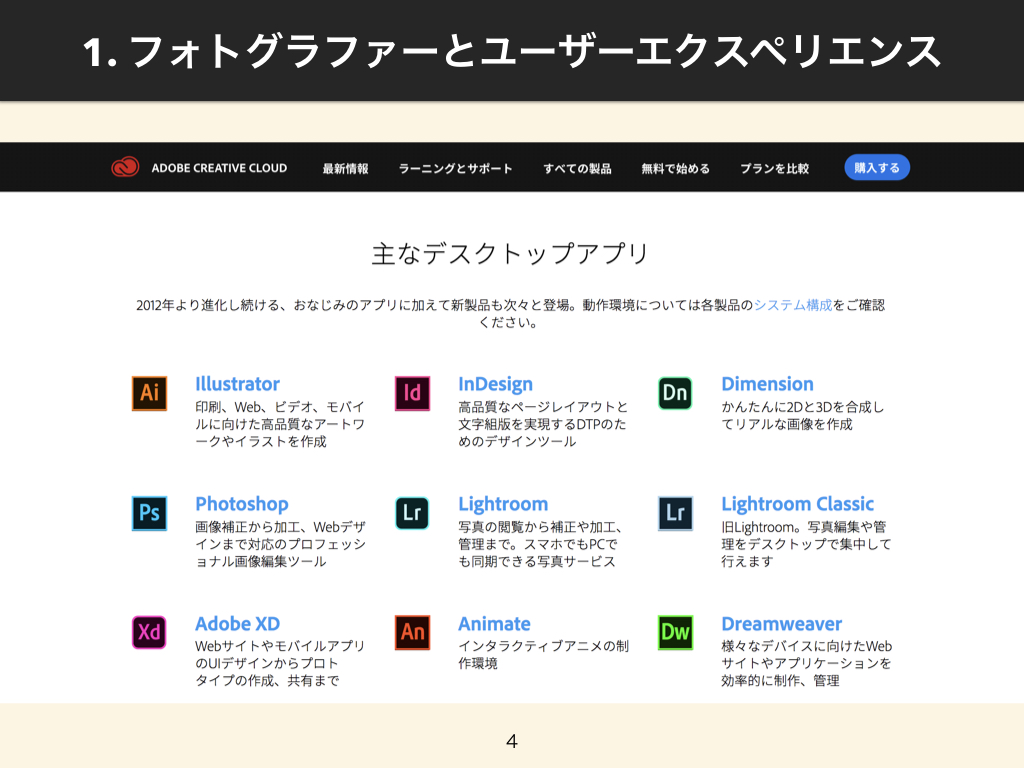Click the blue 購入する button

(877, 167)
